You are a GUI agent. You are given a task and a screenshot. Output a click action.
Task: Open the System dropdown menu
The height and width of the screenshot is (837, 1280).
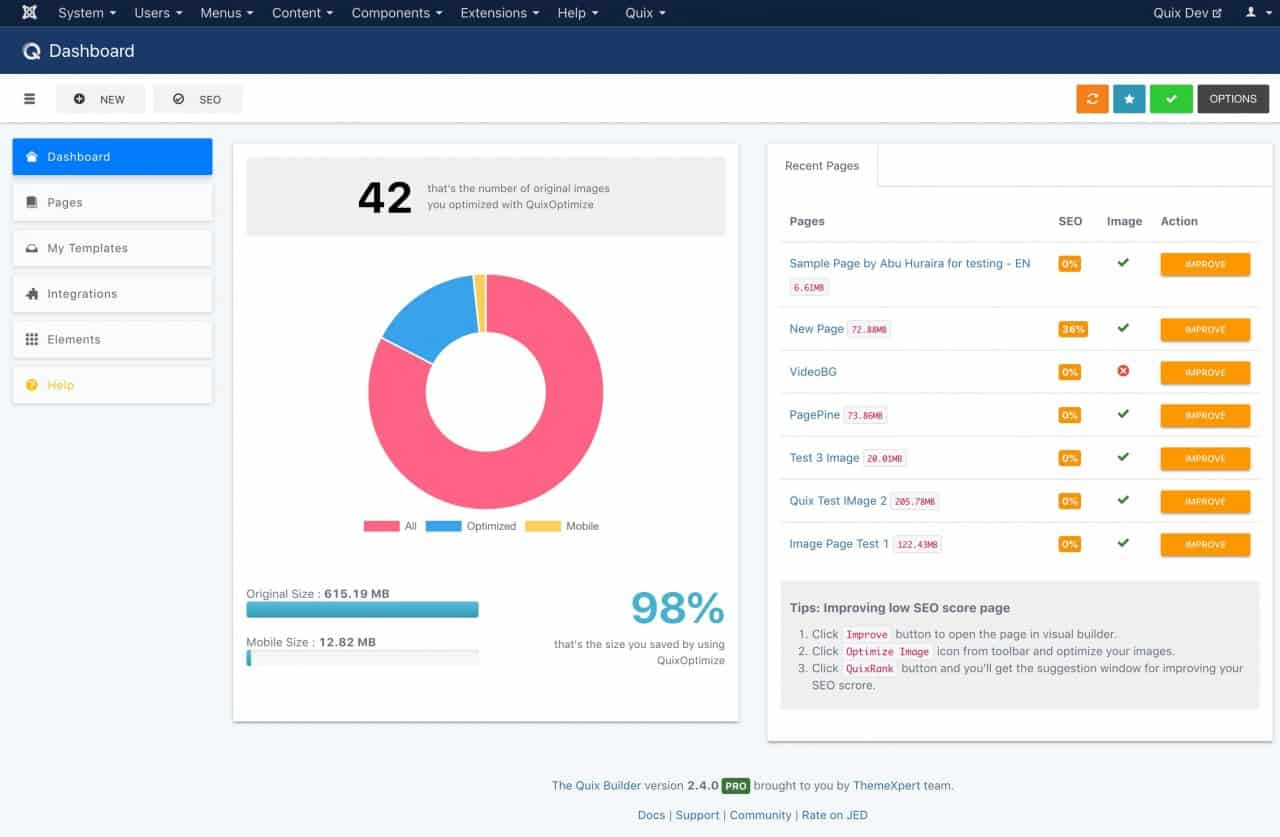(x=87, y=13)
